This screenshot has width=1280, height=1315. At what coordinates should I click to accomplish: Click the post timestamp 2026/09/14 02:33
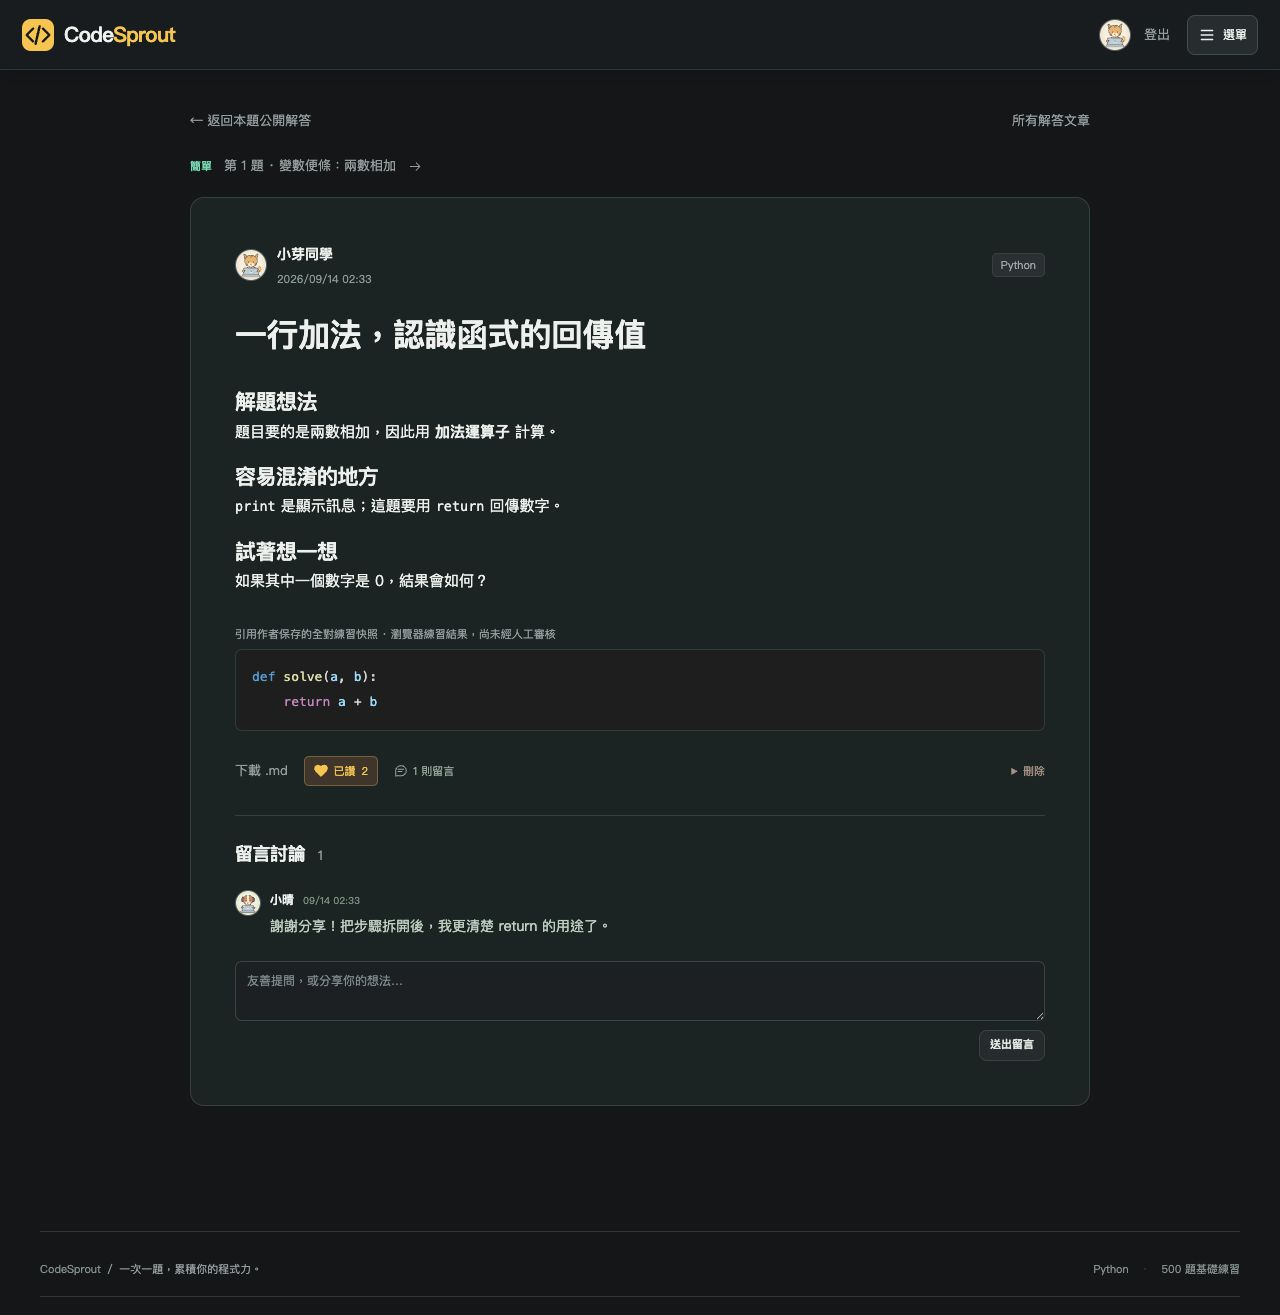(x=324, y=279)
